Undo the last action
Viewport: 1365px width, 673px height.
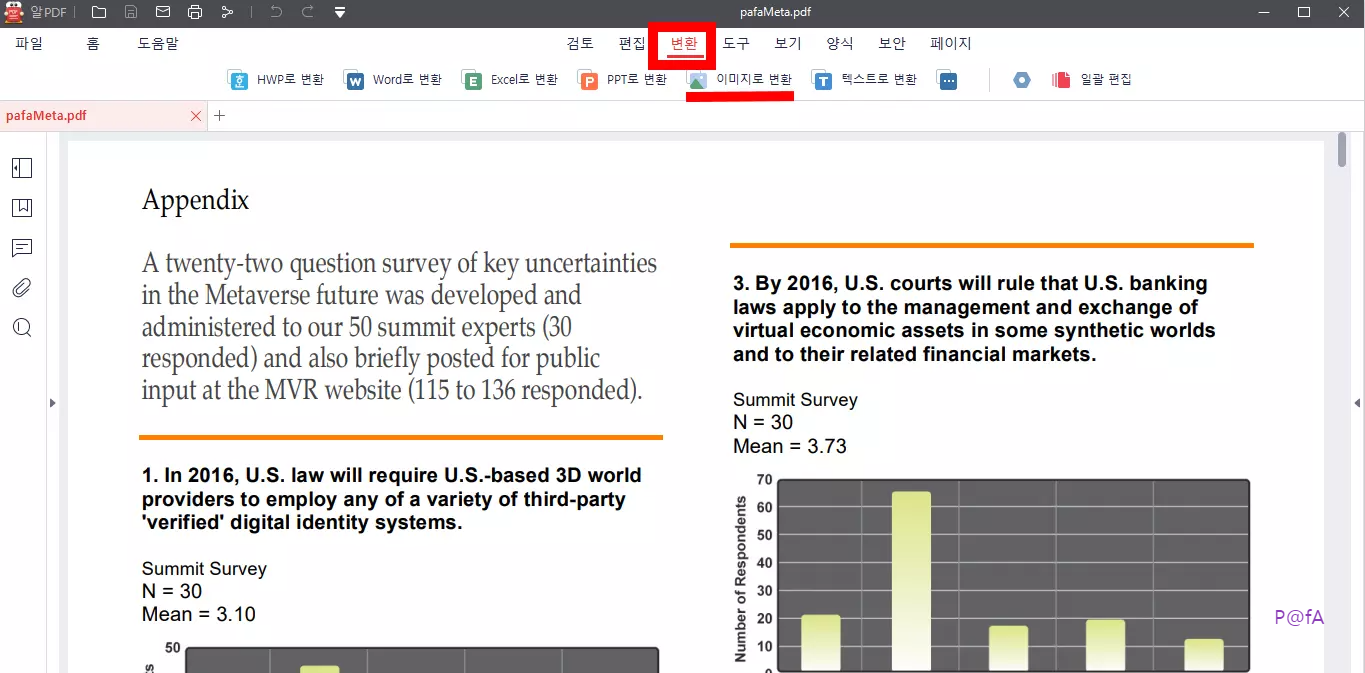[276, 12]
